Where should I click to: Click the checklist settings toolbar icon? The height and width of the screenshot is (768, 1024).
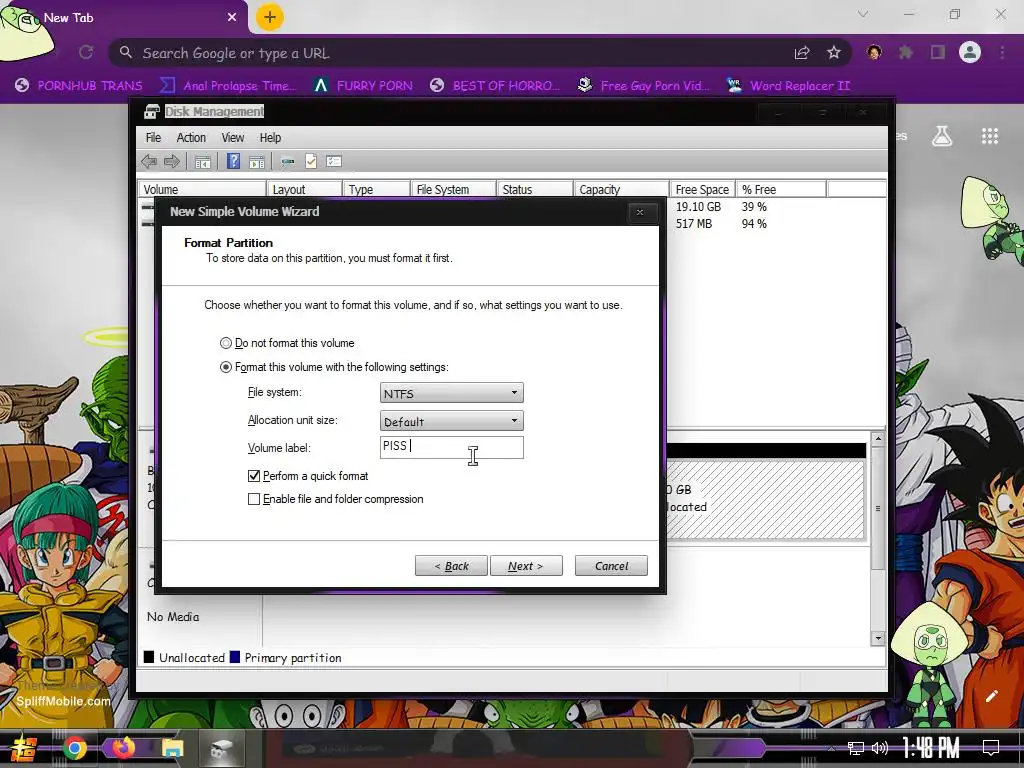click(x=334, y=161)
